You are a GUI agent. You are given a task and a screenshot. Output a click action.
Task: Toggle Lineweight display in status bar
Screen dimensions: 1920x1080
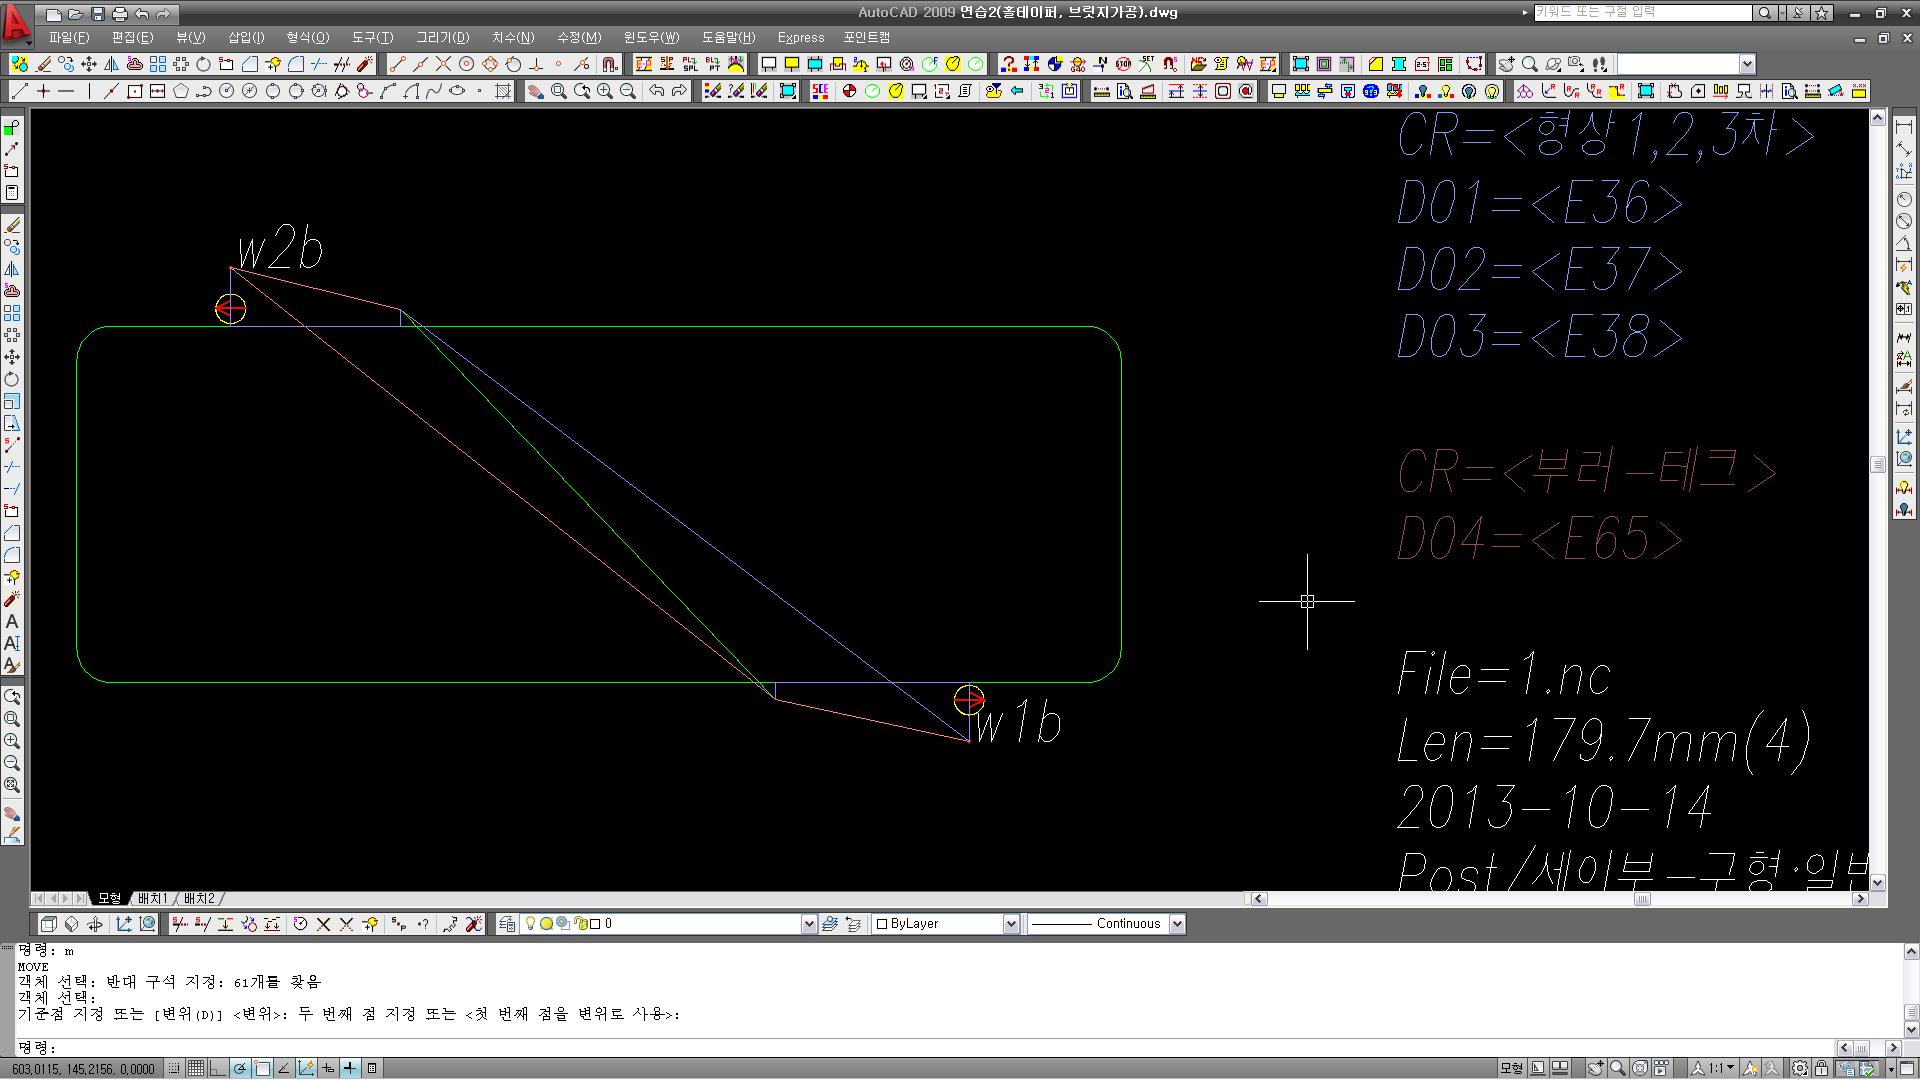pos(350,1068)
